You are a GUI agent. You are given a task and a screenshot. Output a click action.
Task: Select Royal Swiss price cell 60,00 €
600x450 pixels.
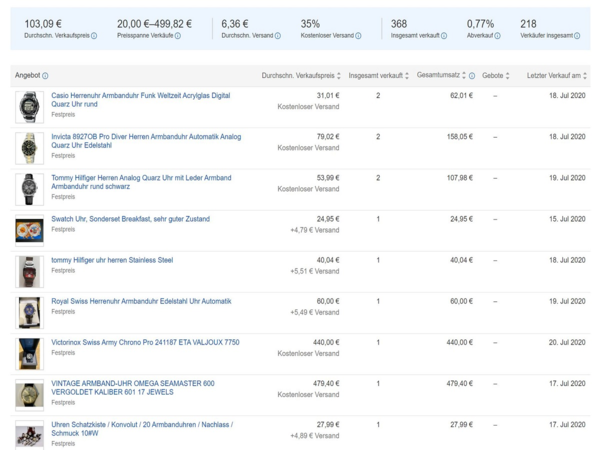[328, 301]
